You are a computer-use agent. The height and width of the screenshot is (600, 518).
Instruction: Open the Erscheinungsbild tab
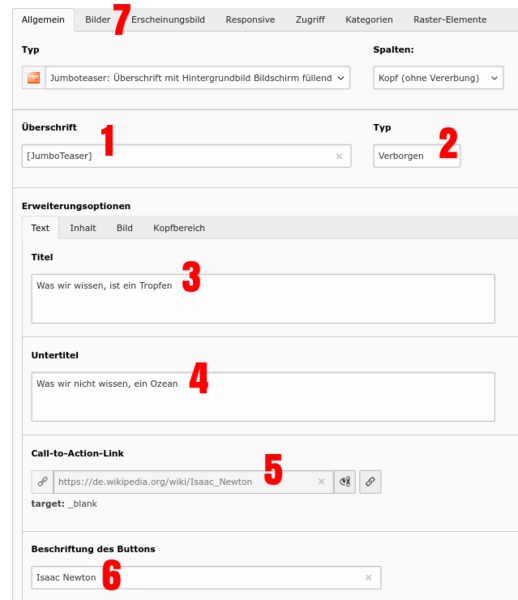(168, 20)
